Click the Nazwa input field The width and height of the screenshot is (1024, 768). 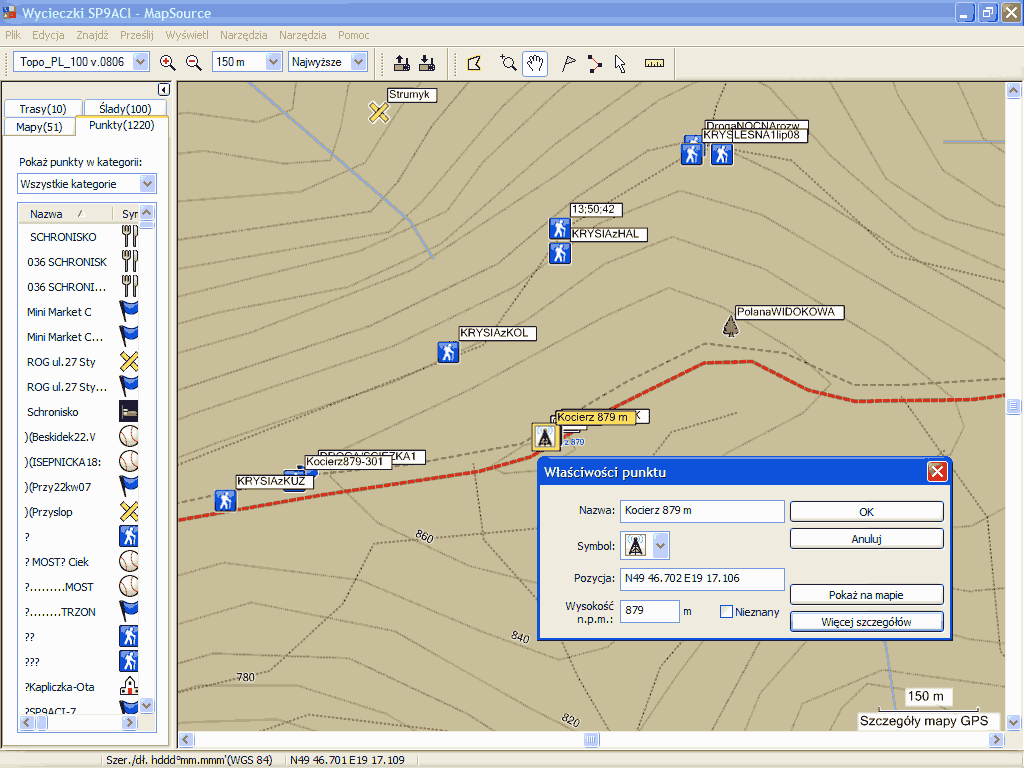(x=701, y=511)
